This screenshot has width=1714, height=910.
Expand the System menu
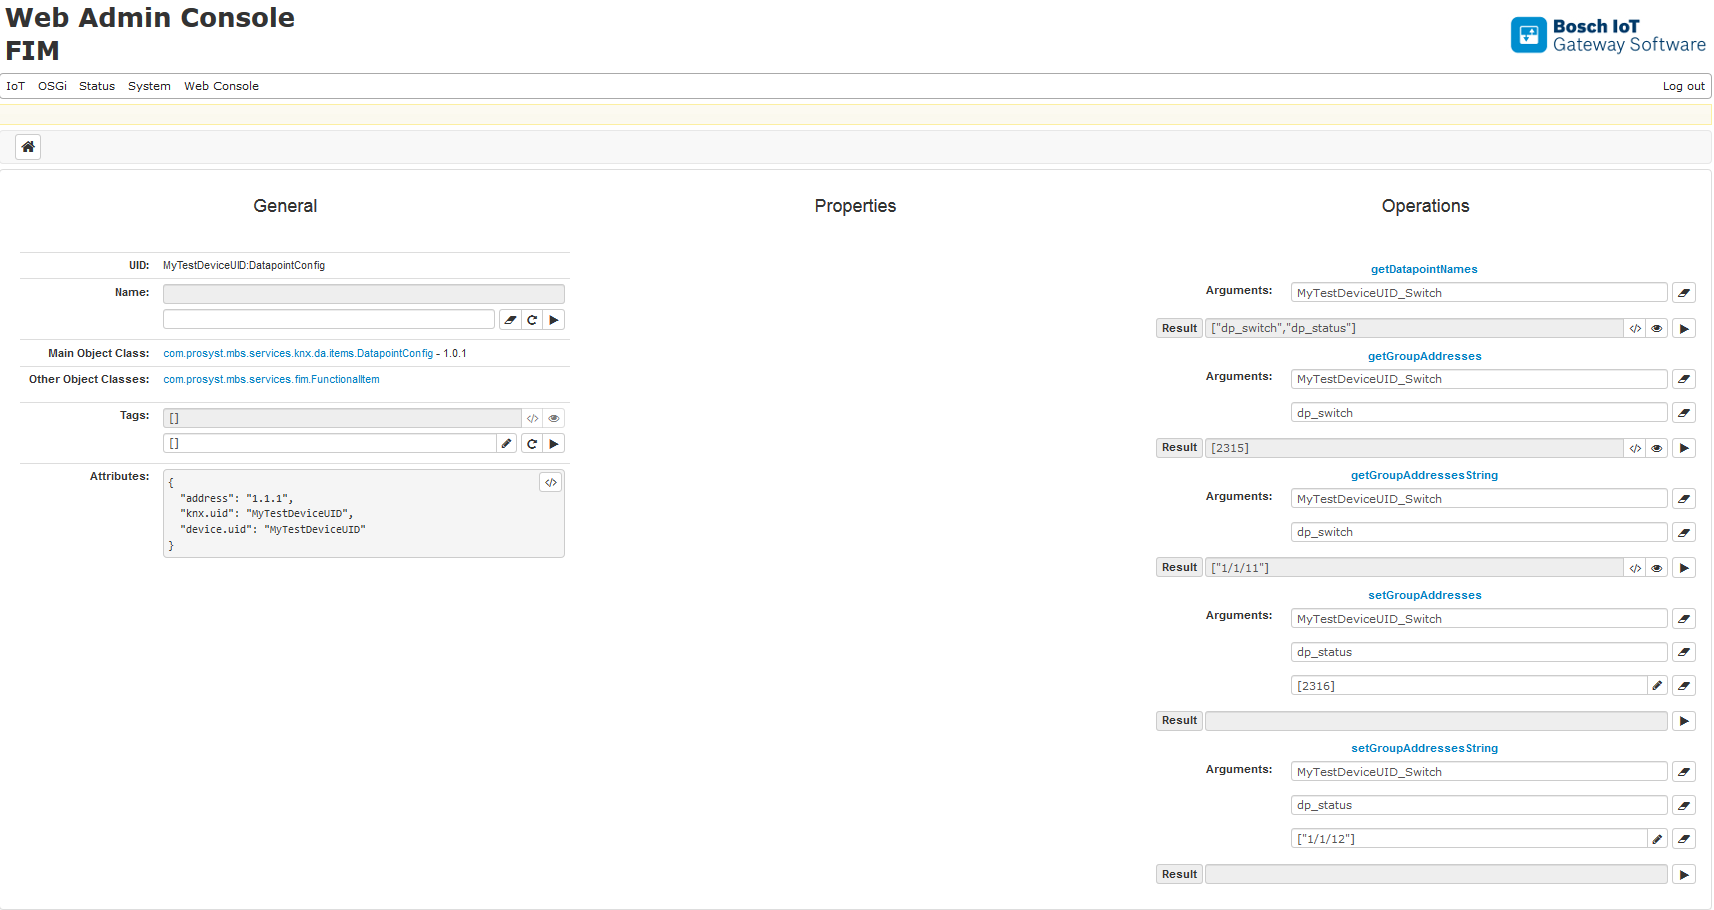[149, 86]
